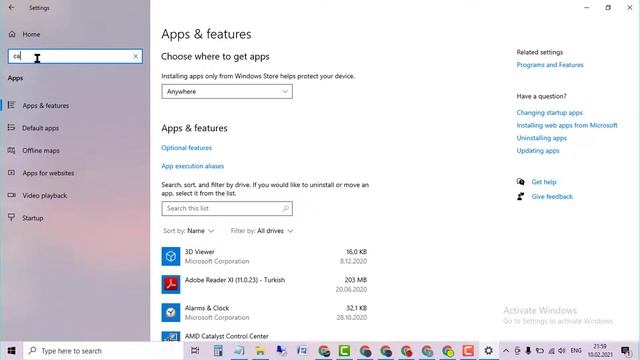Open Installing web apps from Microsoft link
The image size is (640, 360).
click(567, 125)
